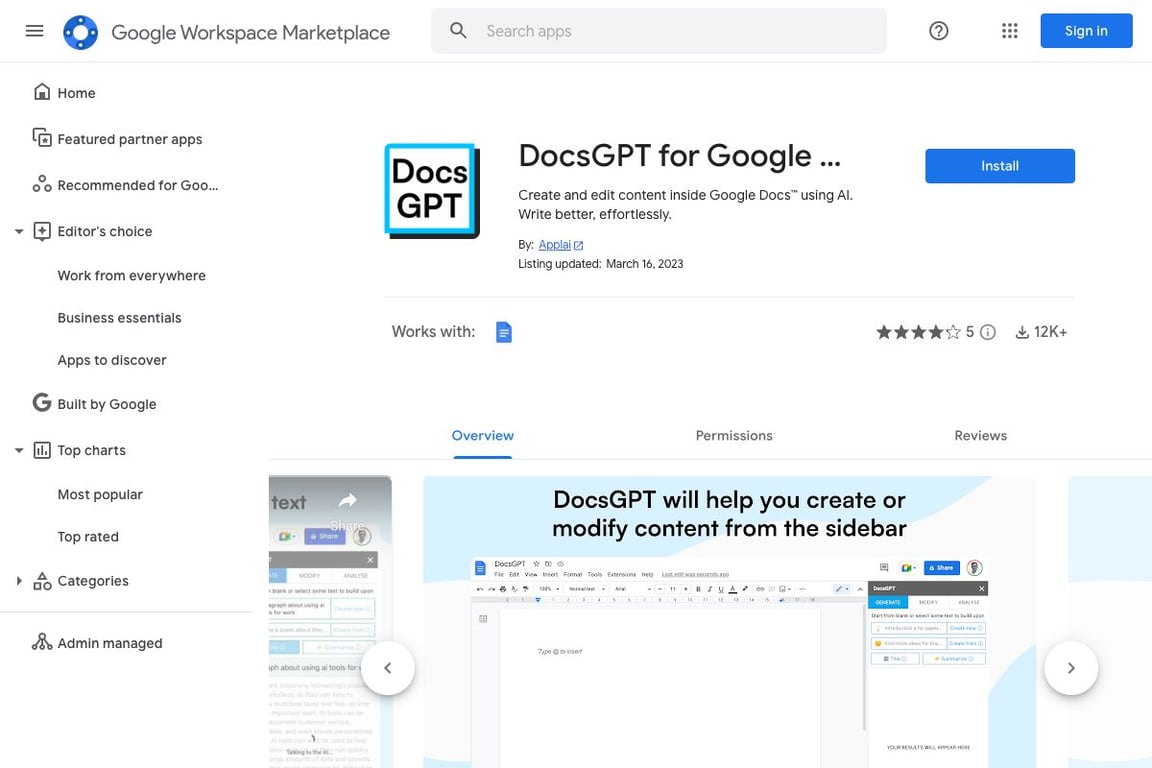Open the rating info icon
Image resolution: width=1152 pixels, height=768 pixels.
(x=987, y=332)
